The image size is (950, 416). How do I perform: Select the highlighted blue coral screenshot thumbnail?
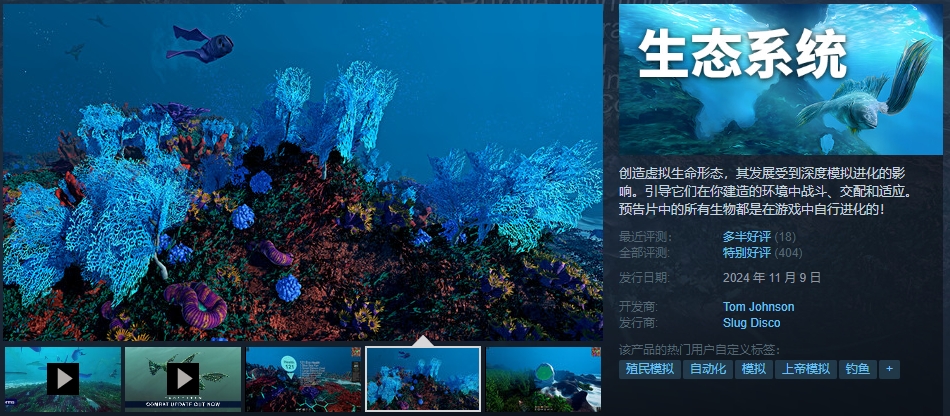coord(423,379)
